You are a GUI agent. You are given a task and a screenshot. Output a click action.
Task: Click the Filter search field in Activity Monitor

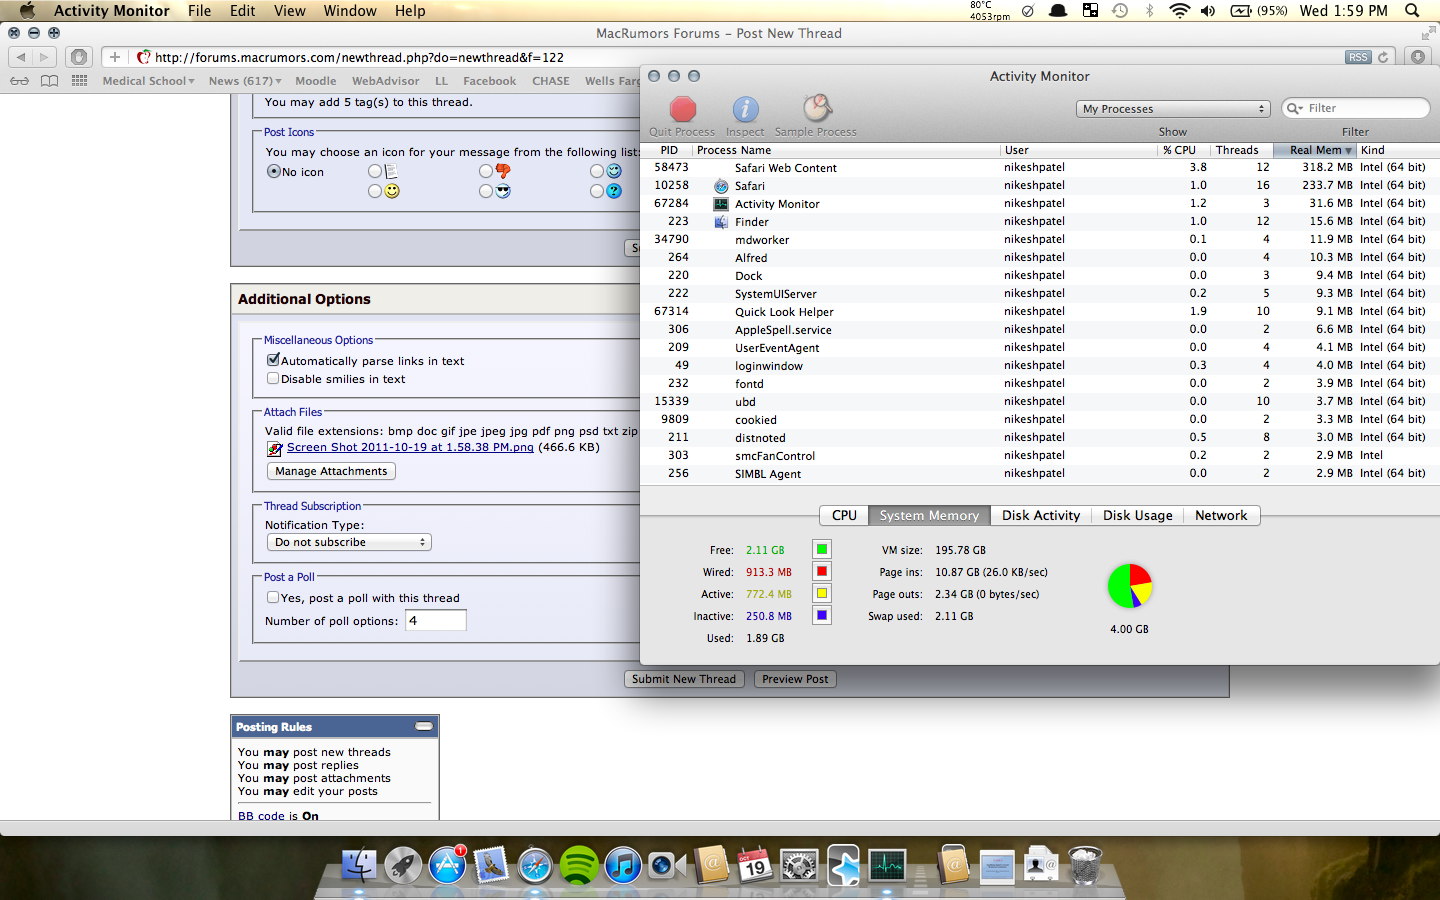(1356, 108)
